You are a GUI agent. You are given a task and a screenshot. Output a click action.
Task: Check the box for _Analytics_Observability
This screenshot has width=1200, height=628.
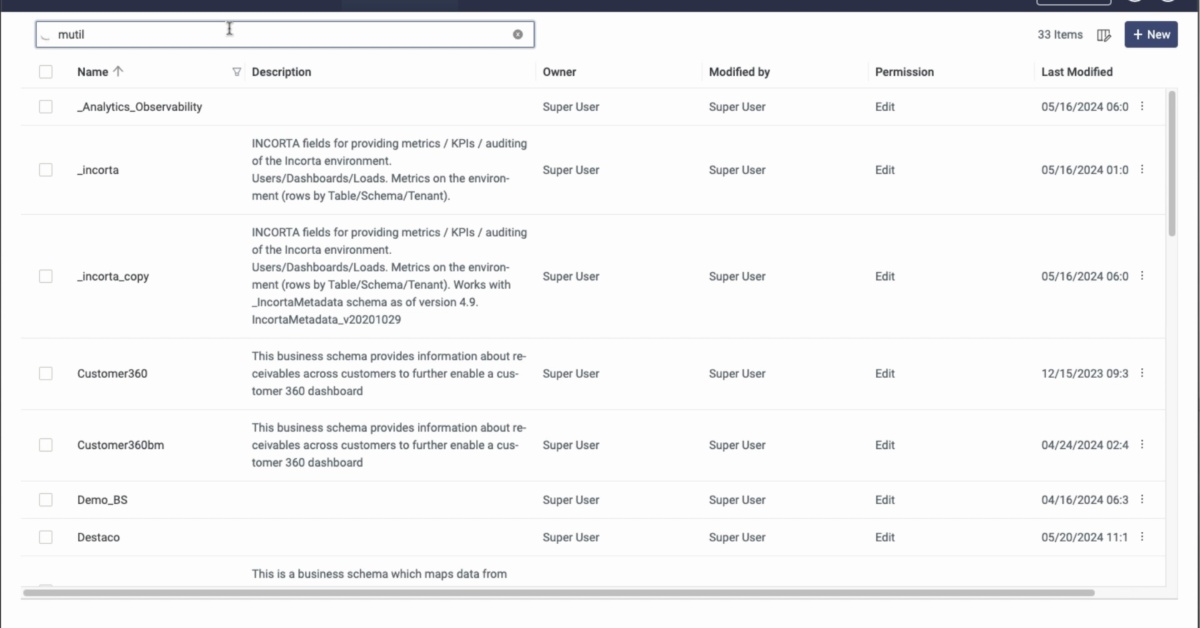(46, 106)
